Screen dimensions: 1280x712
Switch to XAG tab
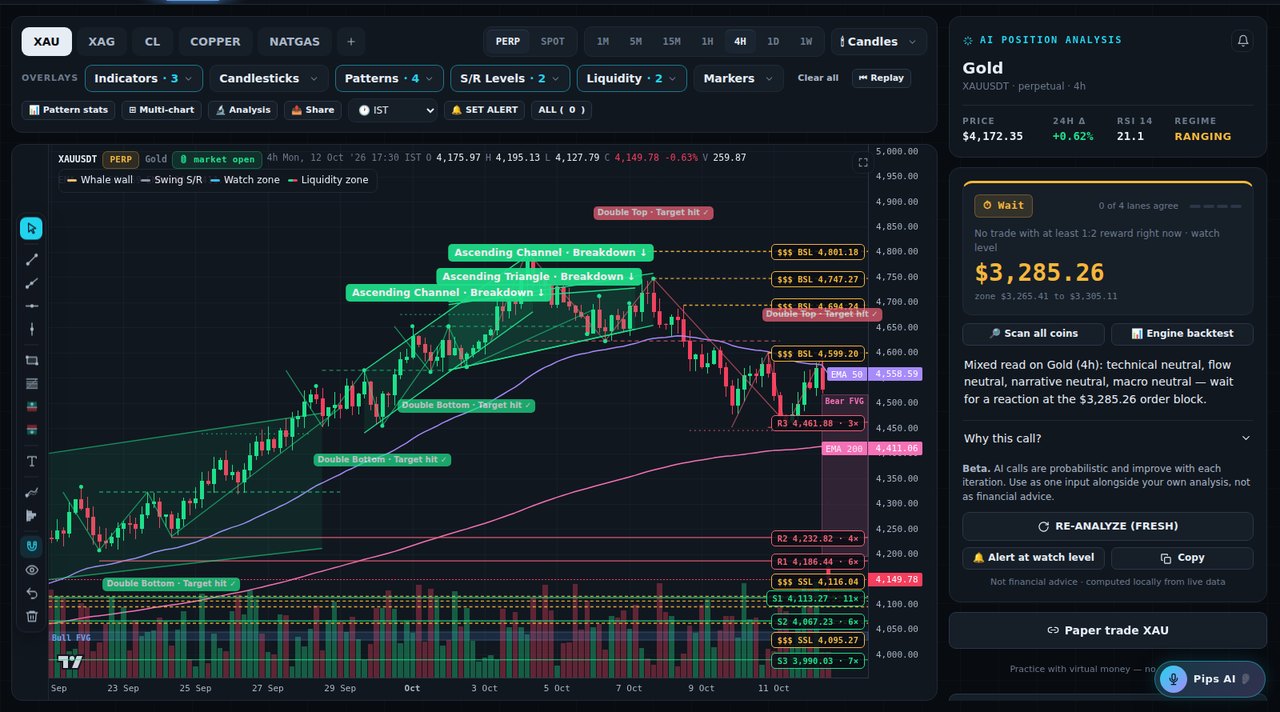click(101, 42)
